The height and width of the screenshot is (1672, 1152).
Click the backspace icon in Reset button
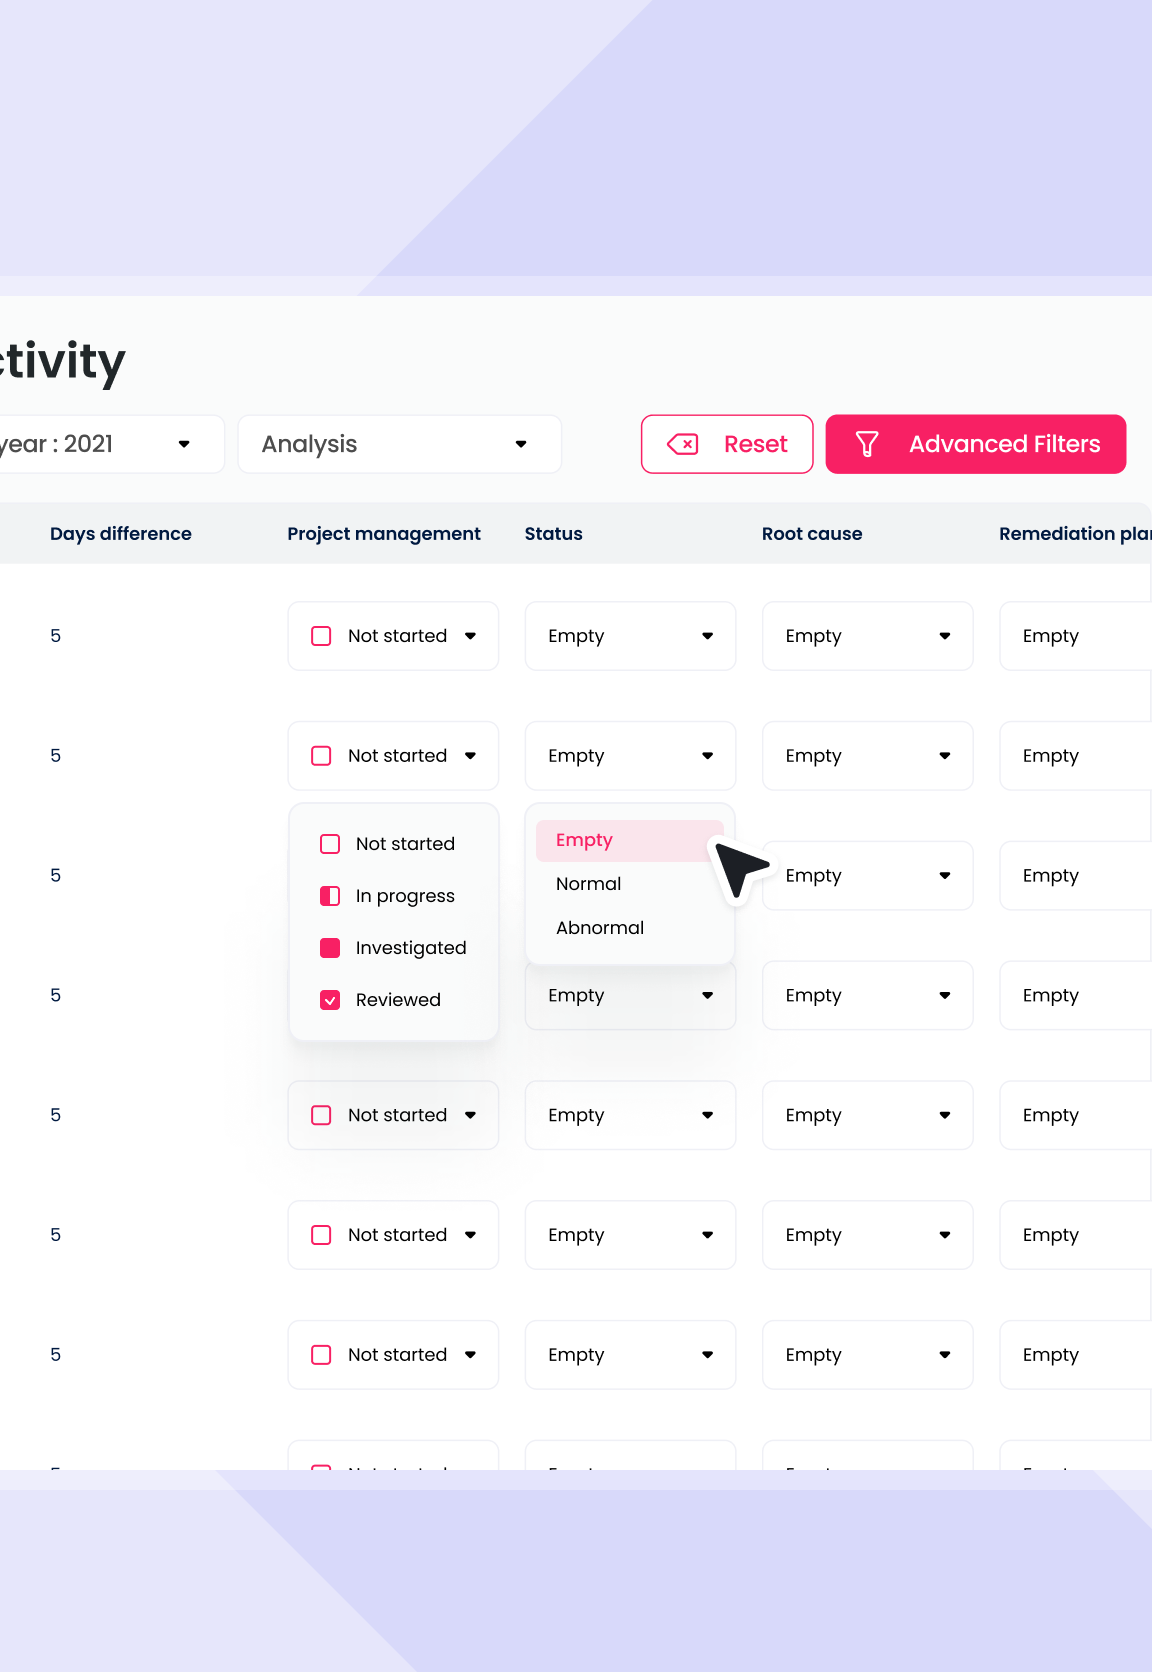click(x=683, y=444)
